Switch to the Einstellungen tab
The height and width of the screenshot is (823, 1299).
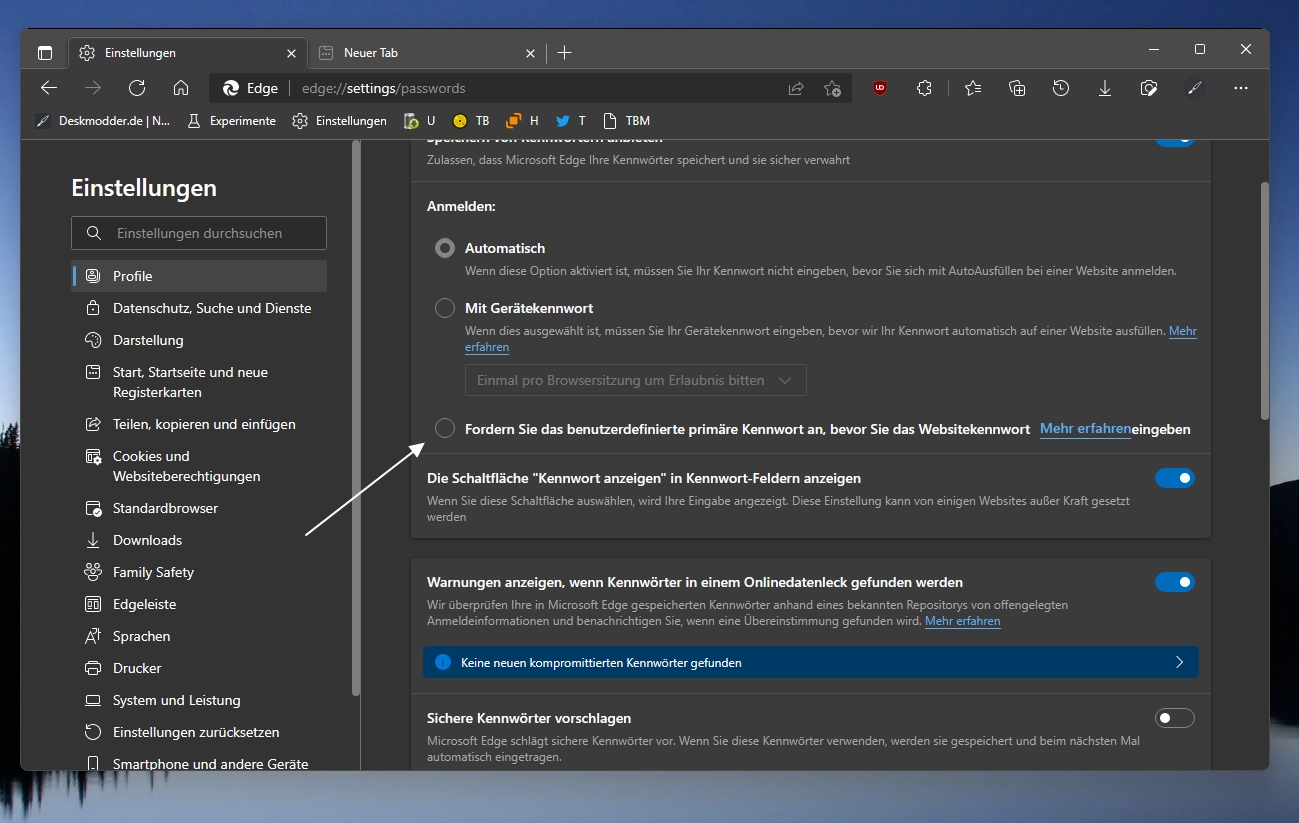pyautogui.click(x=187, y=53)
